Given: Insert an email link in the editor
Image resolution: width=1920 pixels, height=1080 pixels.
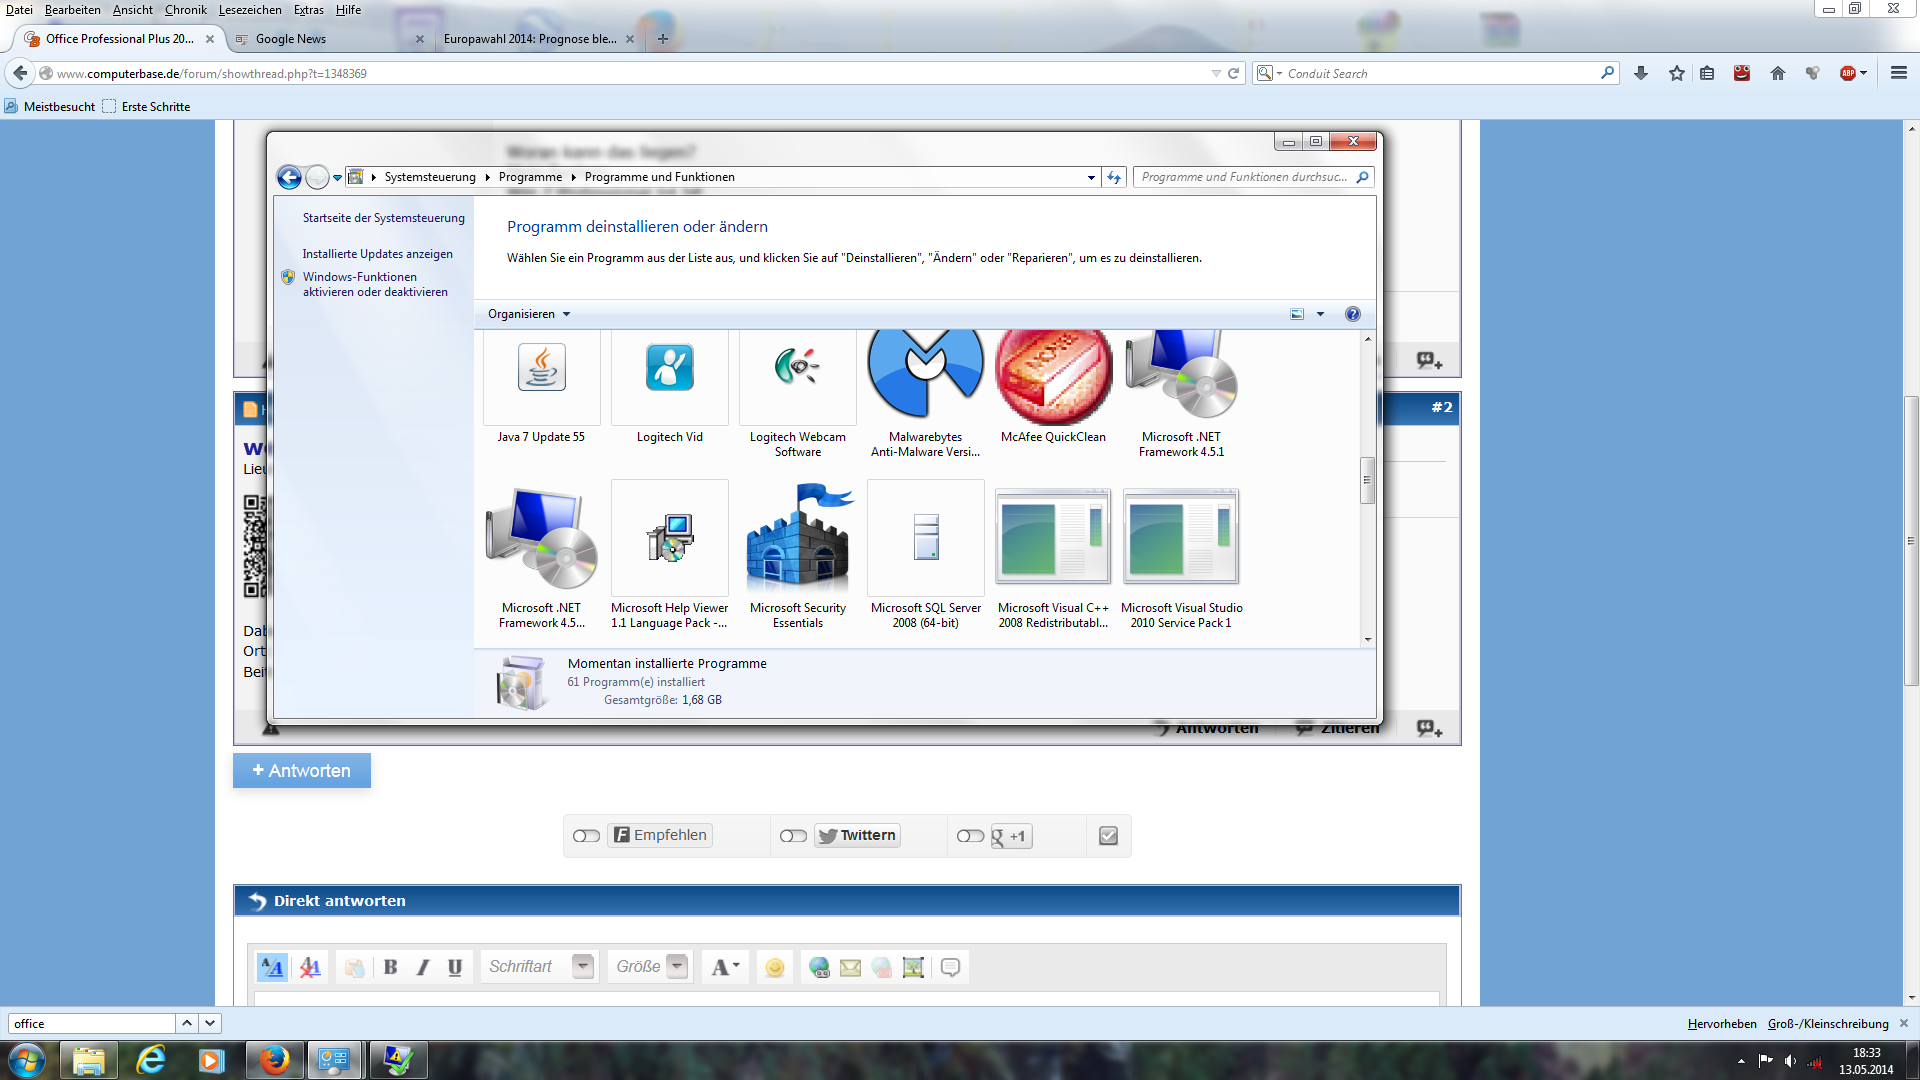Looking at the screenshot, I should [x=850, y=967].
